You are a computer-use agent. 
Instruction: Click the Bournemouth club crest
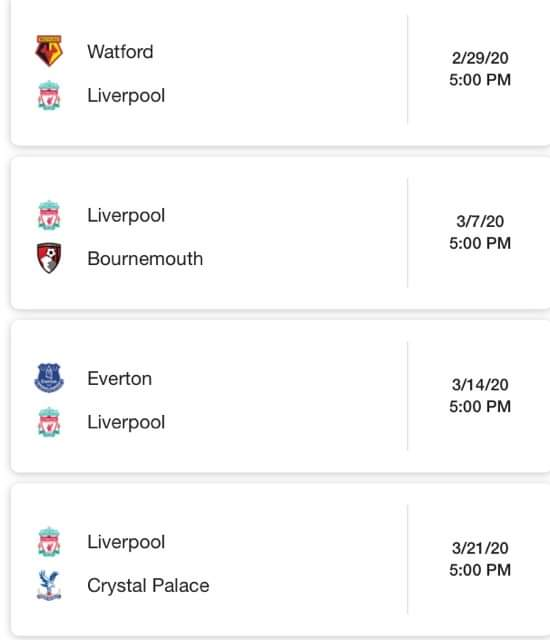49,258
